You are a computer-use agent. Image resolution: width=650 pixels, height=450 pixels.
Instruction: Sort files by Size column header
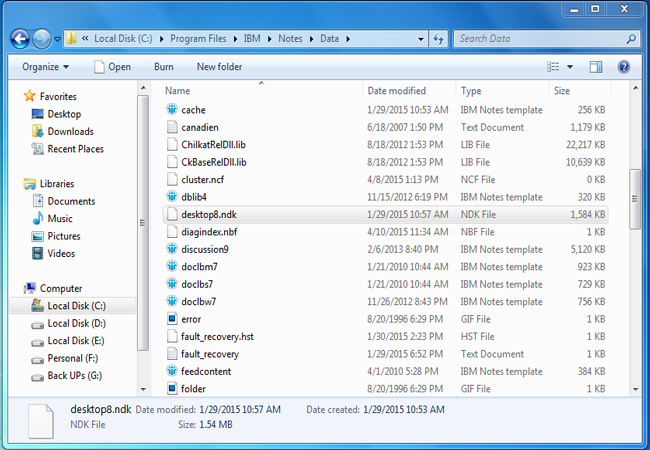pyautogui.click(x=562, y=91)
